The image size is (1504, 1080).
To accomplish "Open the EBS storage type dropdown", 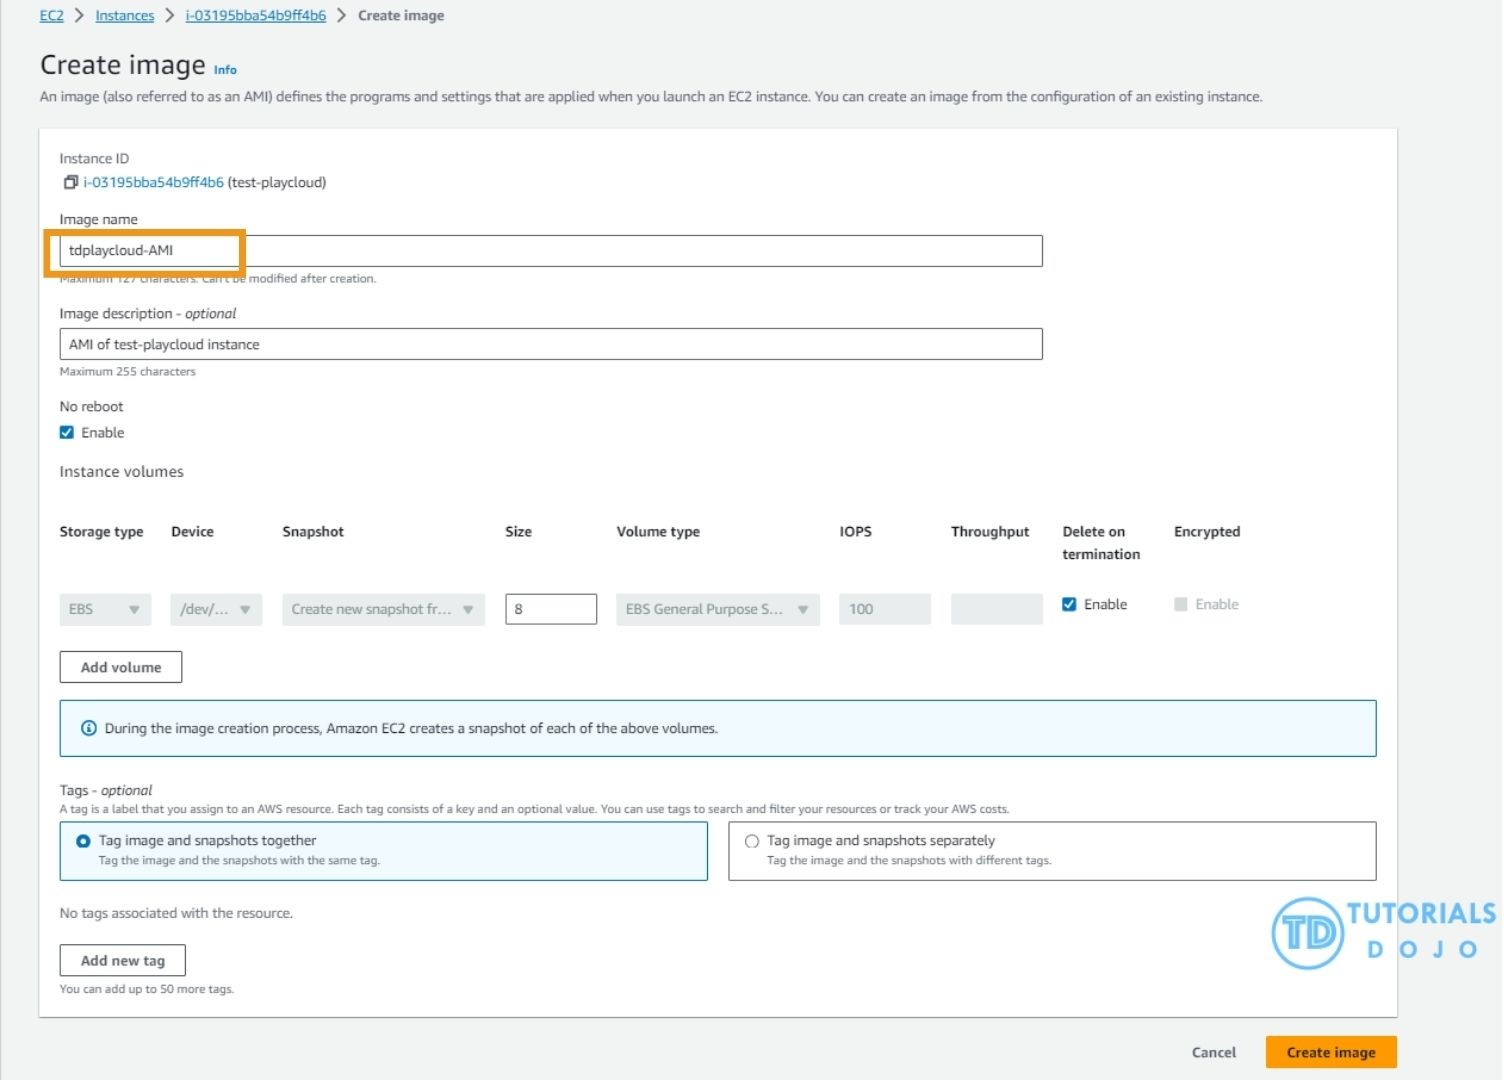I will coord(105,609).
